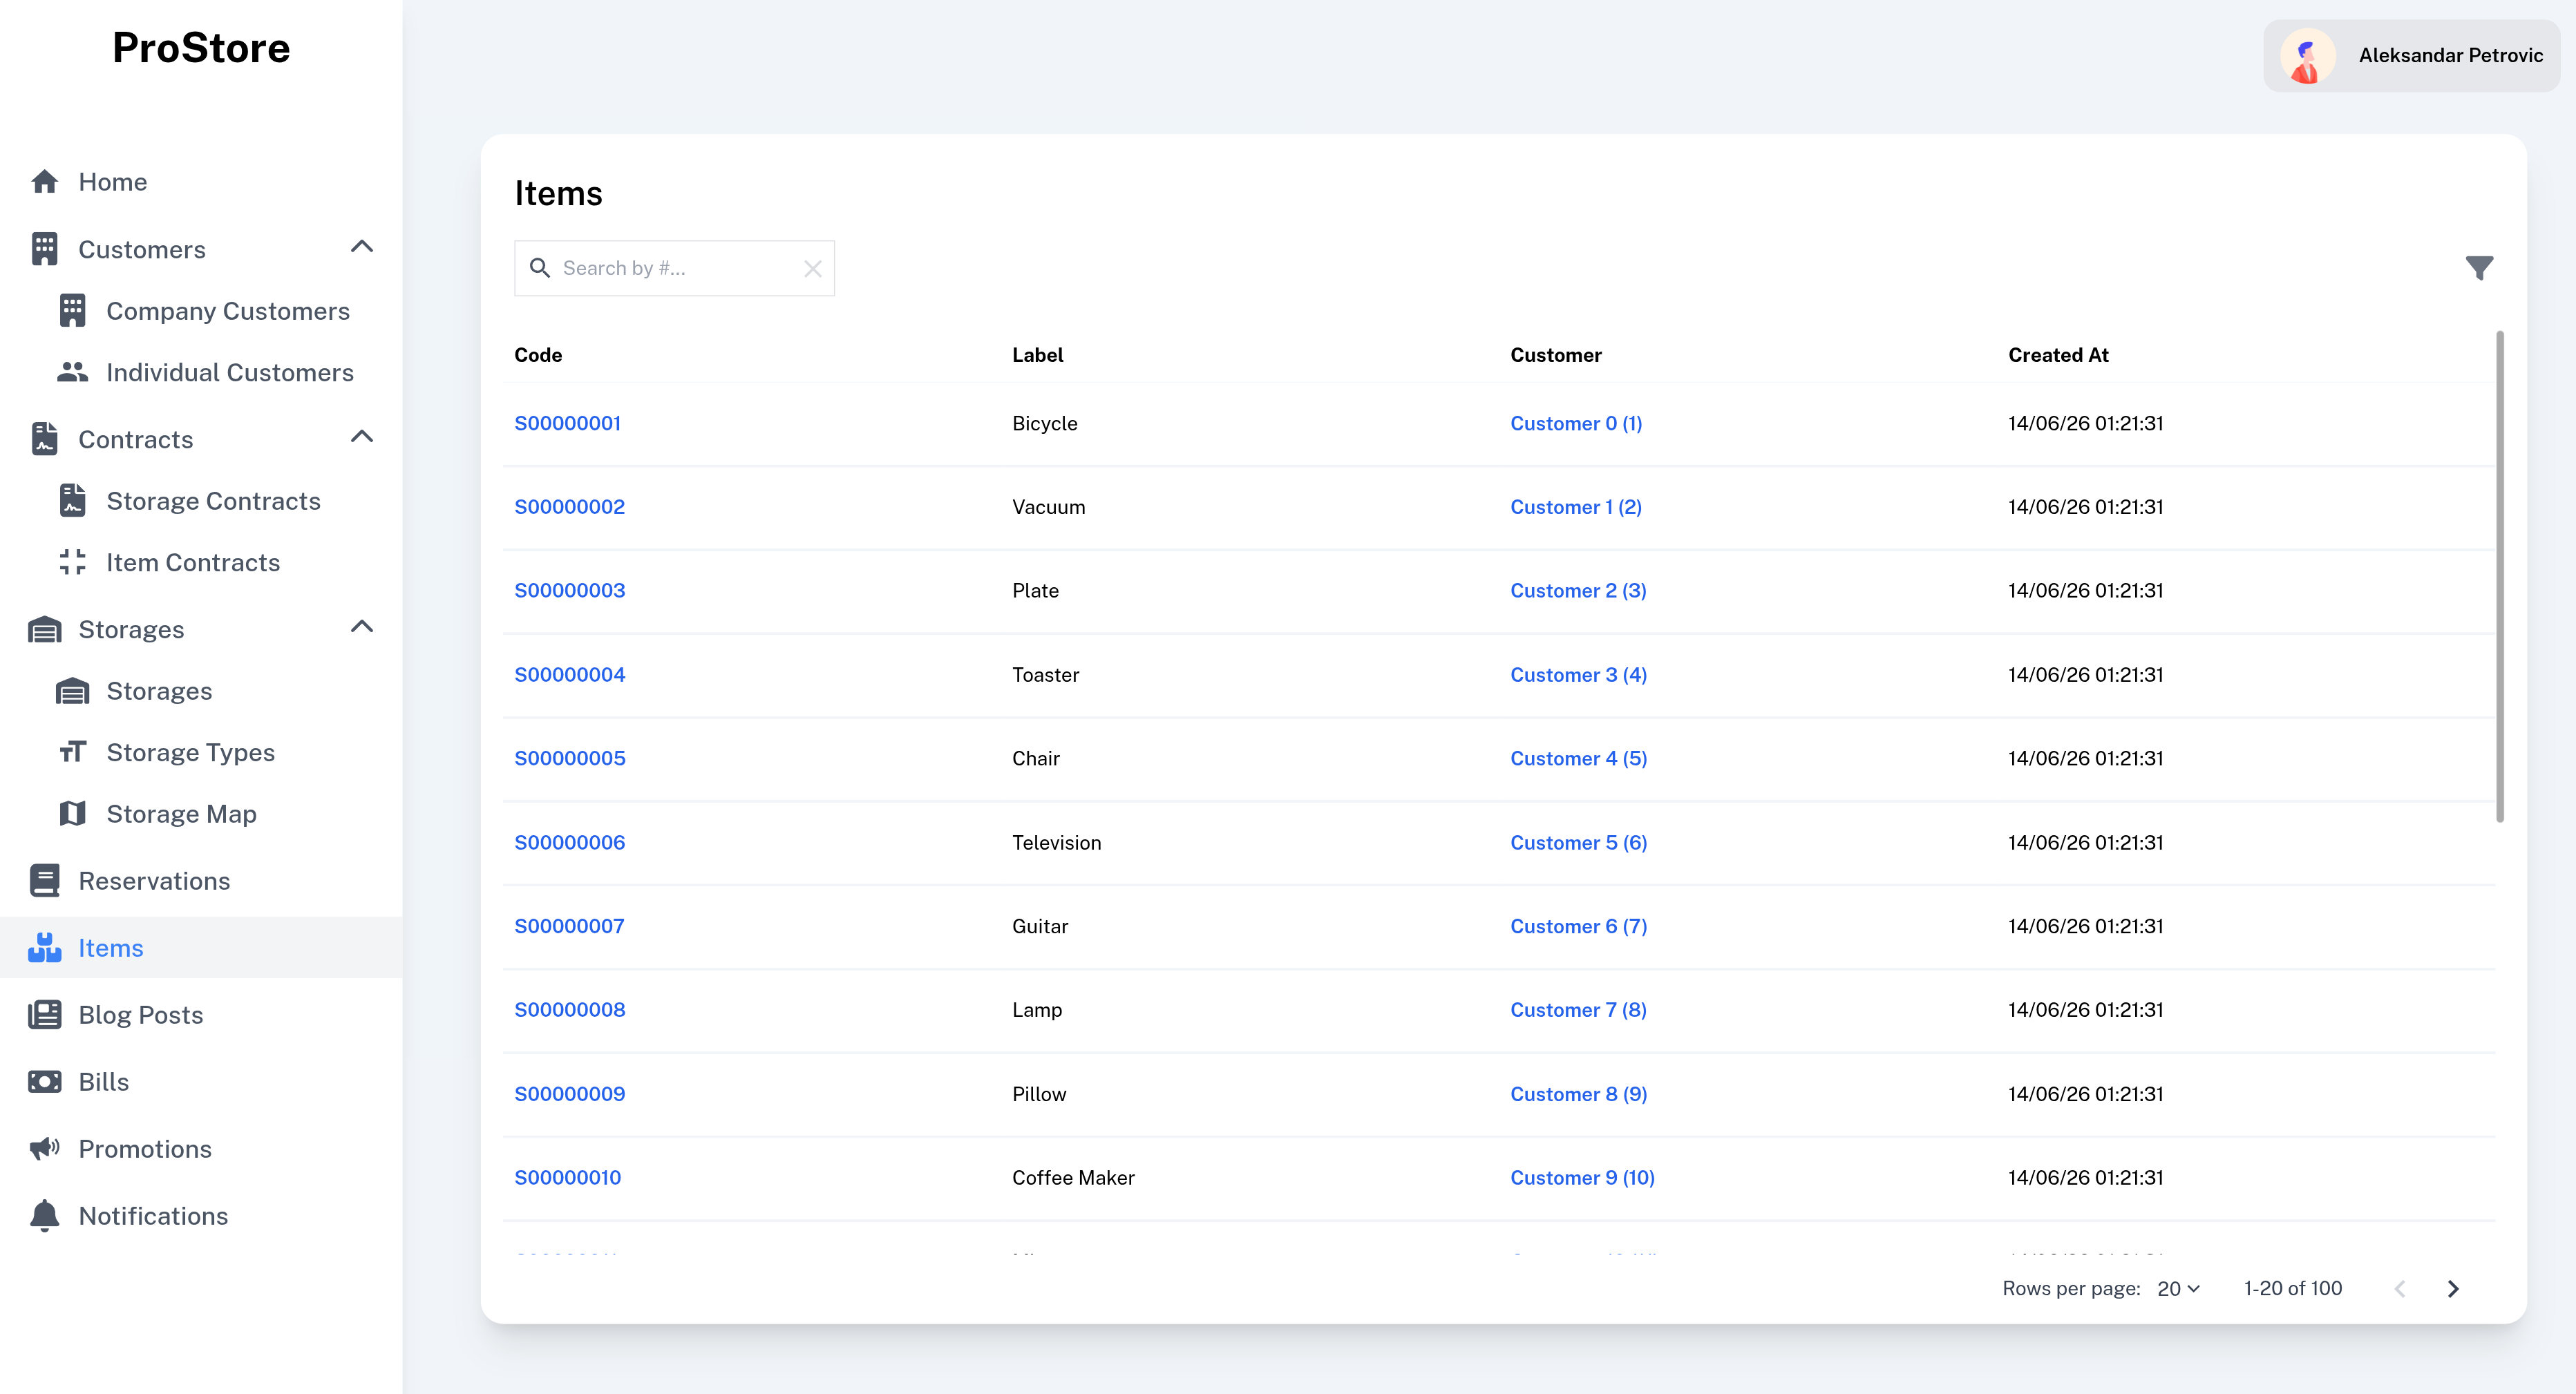
Task: Open Promotions section
Action: pyautogui.click(x=201, y=1148)
